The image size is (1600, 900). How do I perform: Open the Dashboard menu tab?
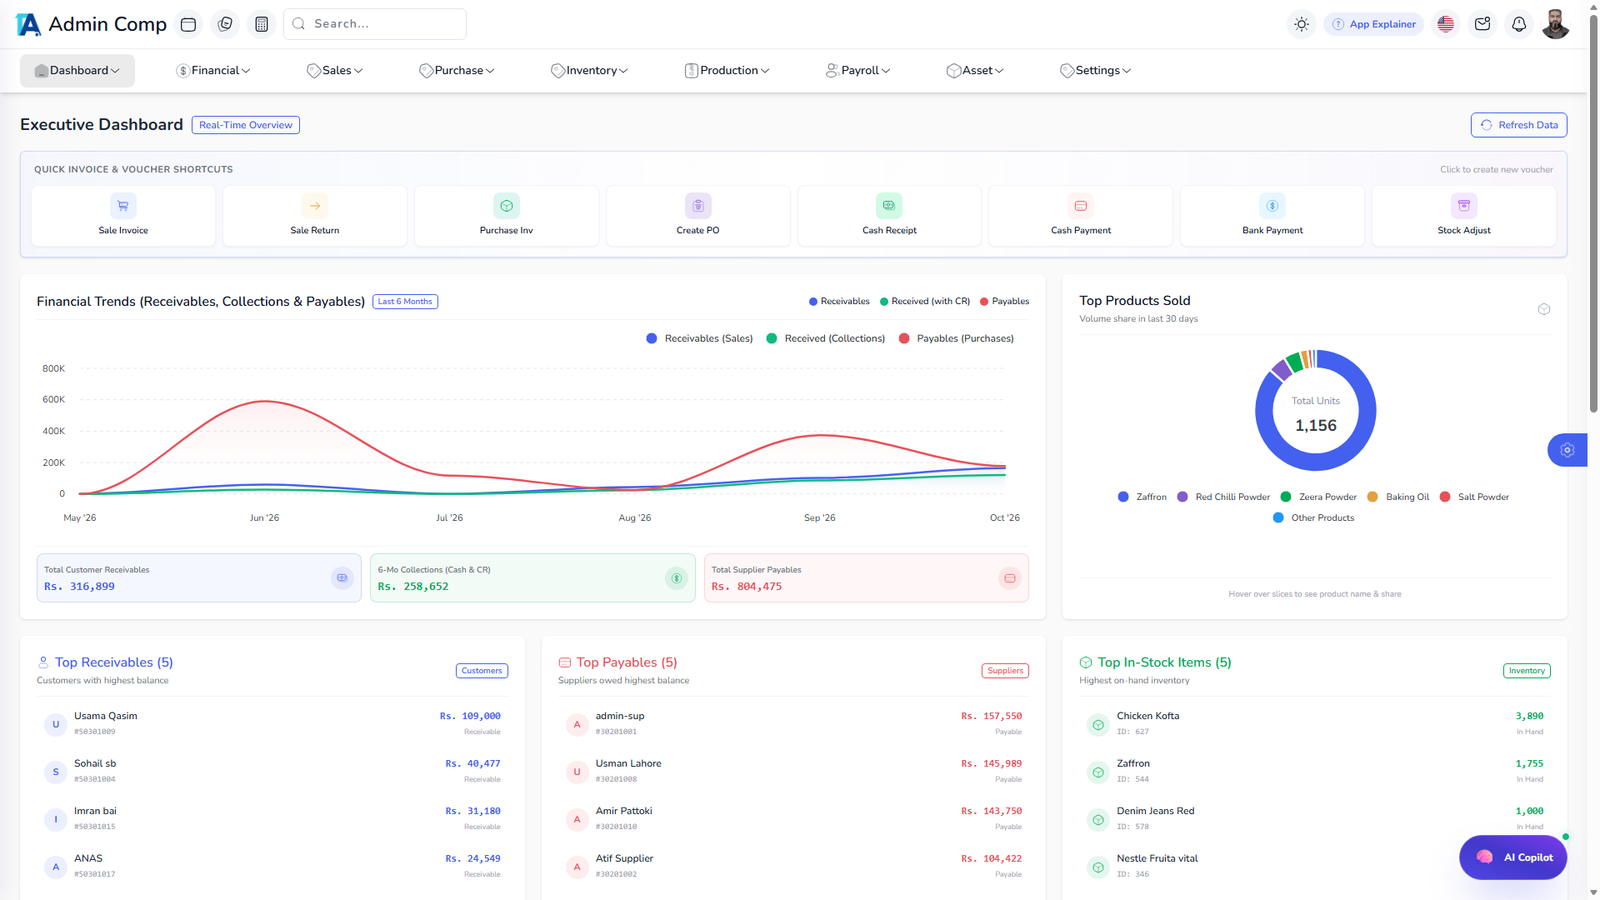coord(77,71)
